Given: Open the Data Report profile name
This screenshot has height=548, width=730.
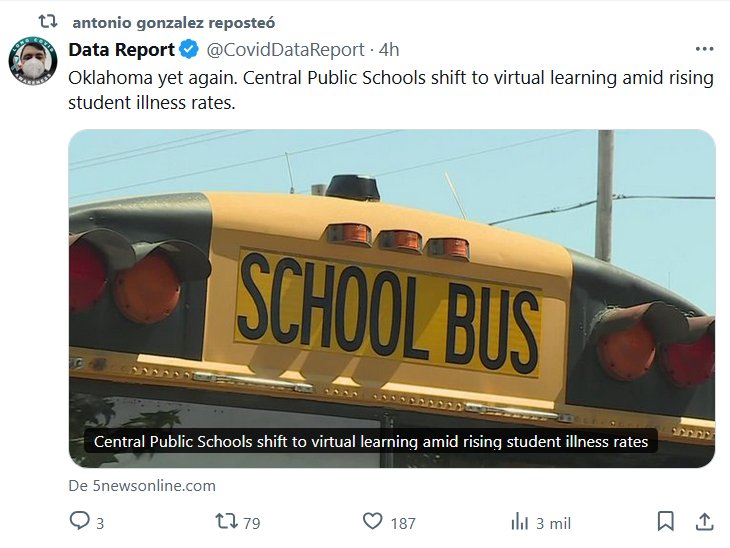Looking at the screenshot, I should pos(121,50).
